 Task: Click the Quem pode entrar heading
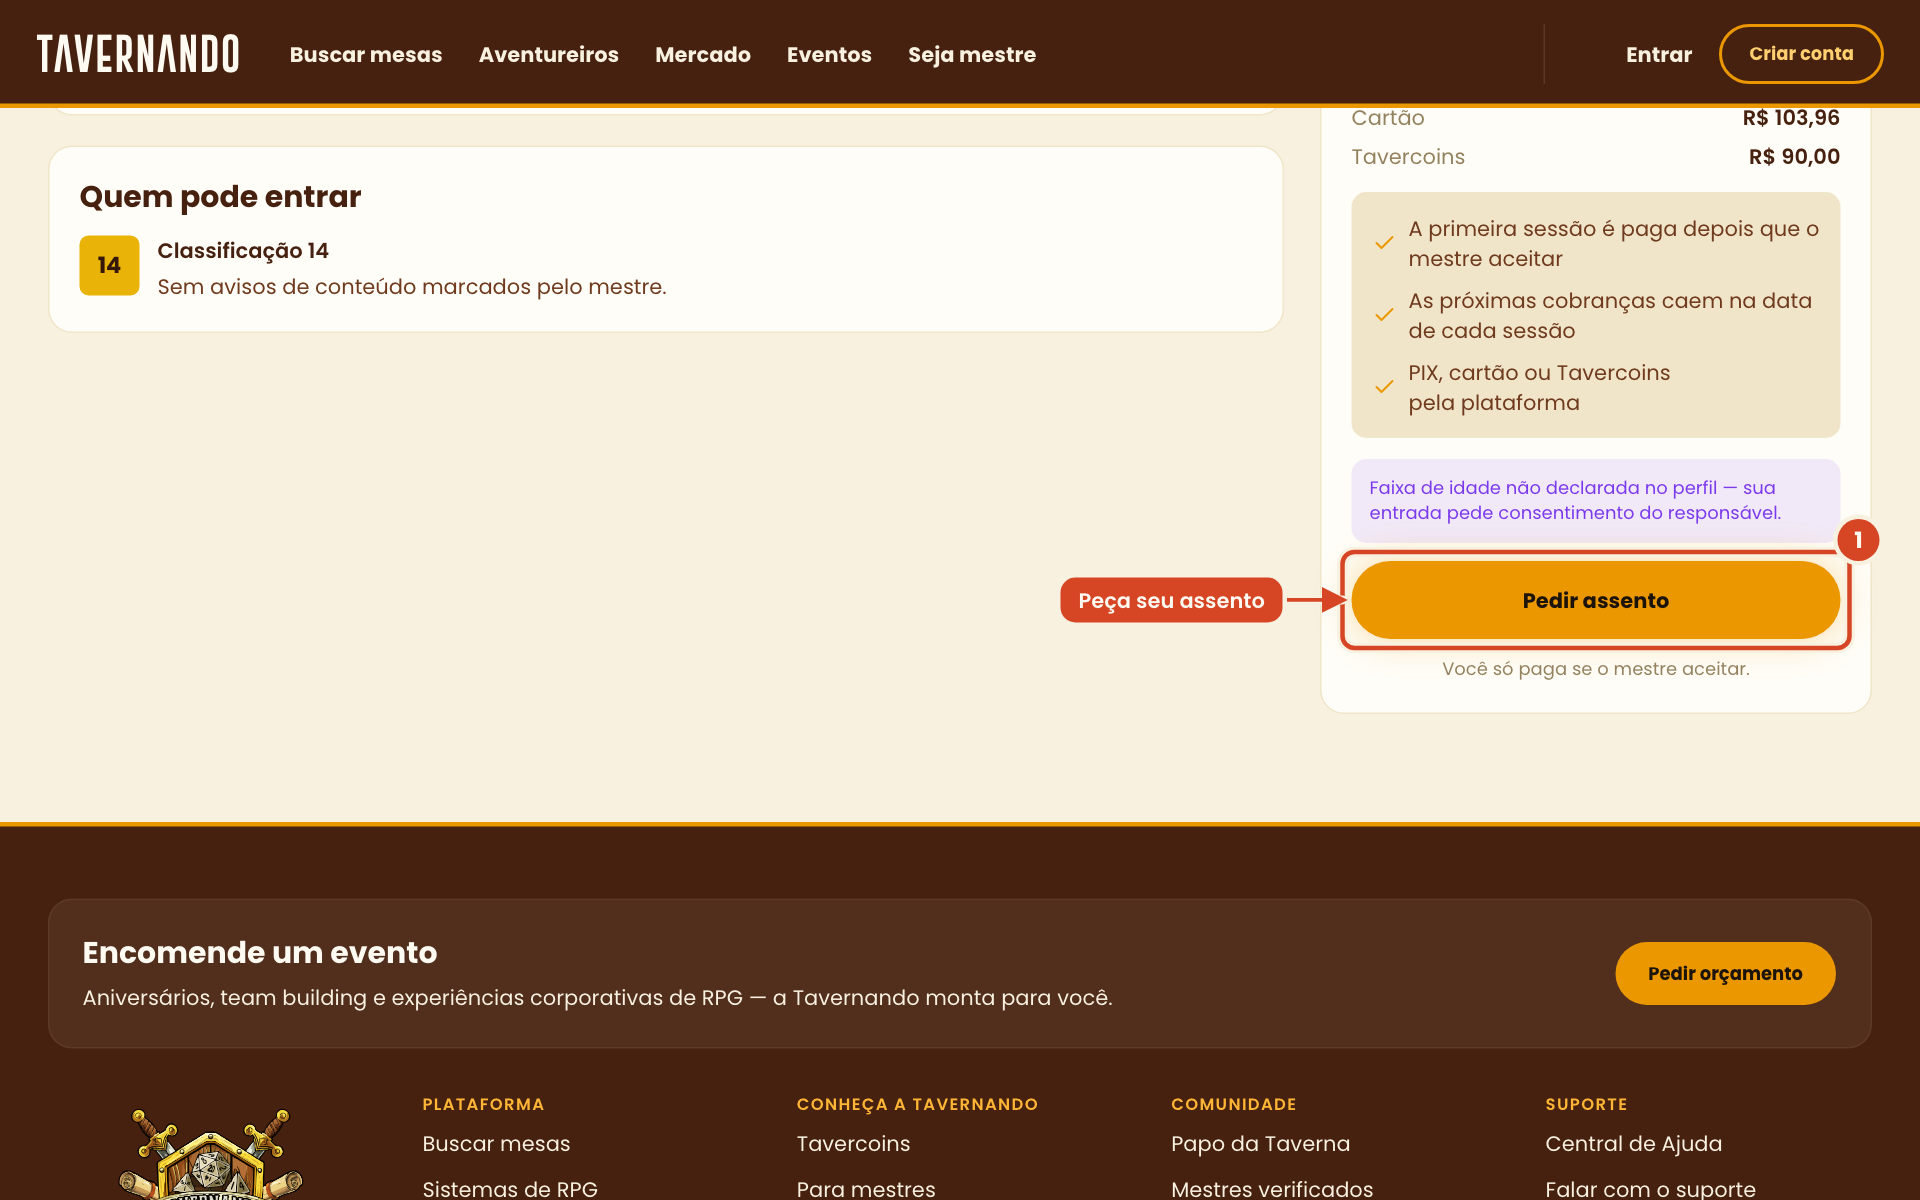(x=220, y=197)
